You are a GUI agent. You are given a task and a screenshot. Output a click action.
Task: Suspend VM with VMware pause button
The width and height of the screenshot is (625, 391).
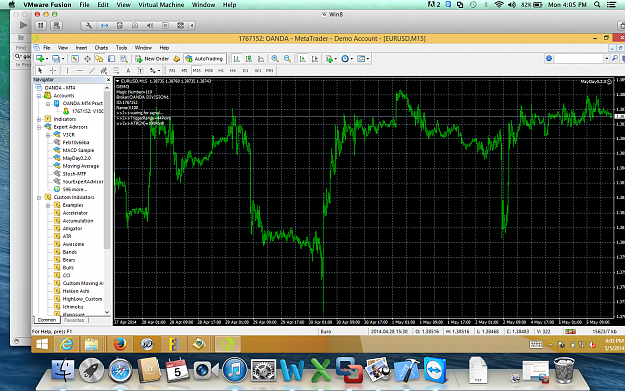tap(41, 26)
